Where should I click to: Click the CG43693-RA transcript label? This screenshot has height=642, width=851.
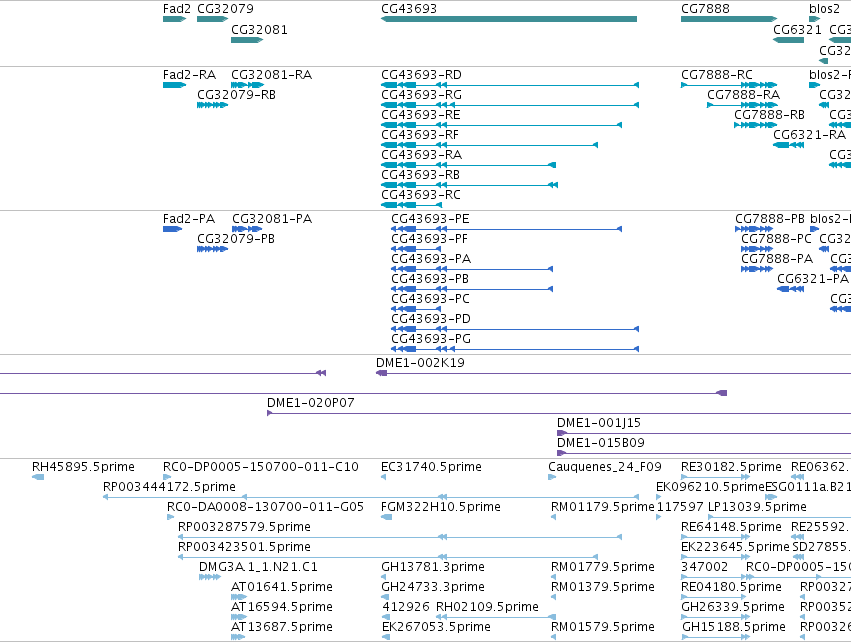pos(421,155)
